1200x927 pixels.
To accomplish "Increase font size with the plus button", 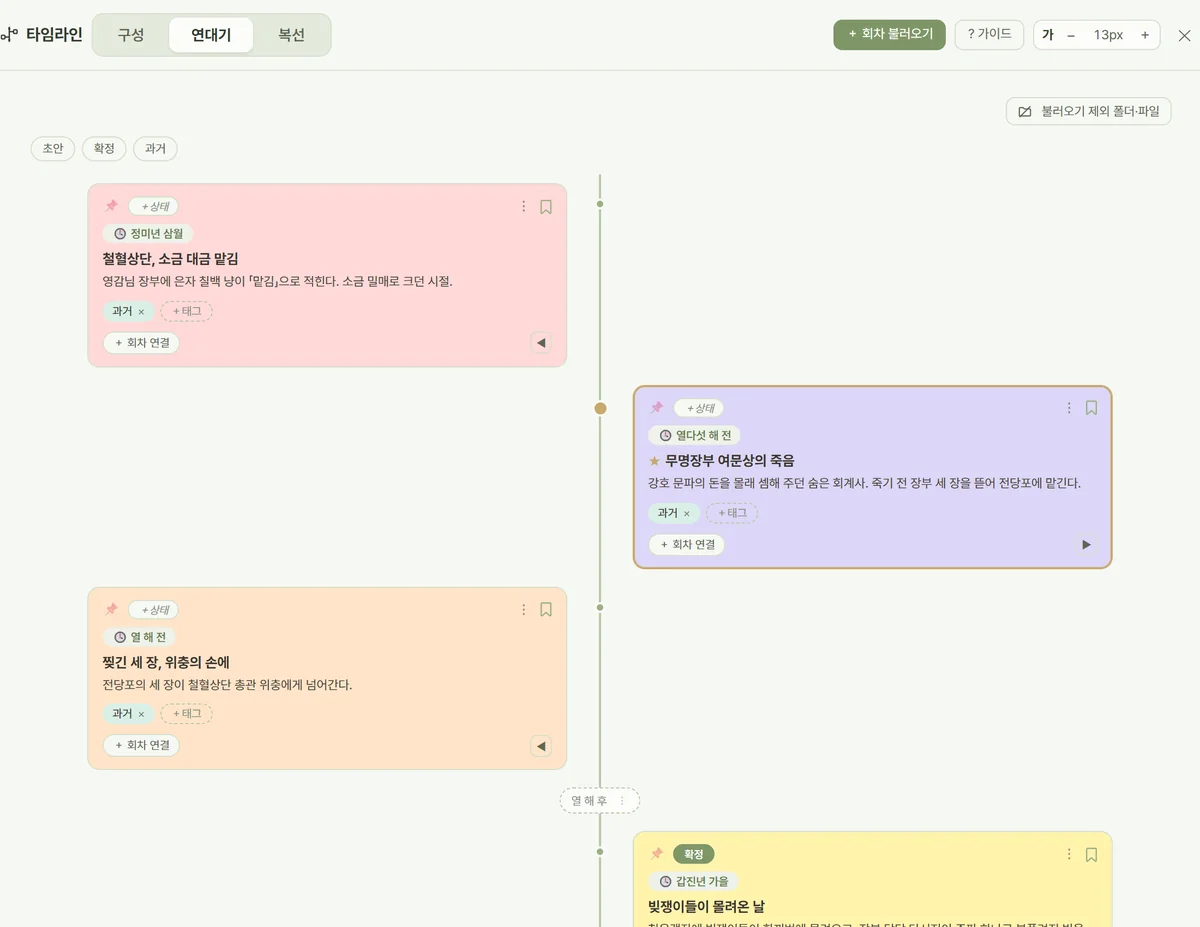I will click(1145, 35).
